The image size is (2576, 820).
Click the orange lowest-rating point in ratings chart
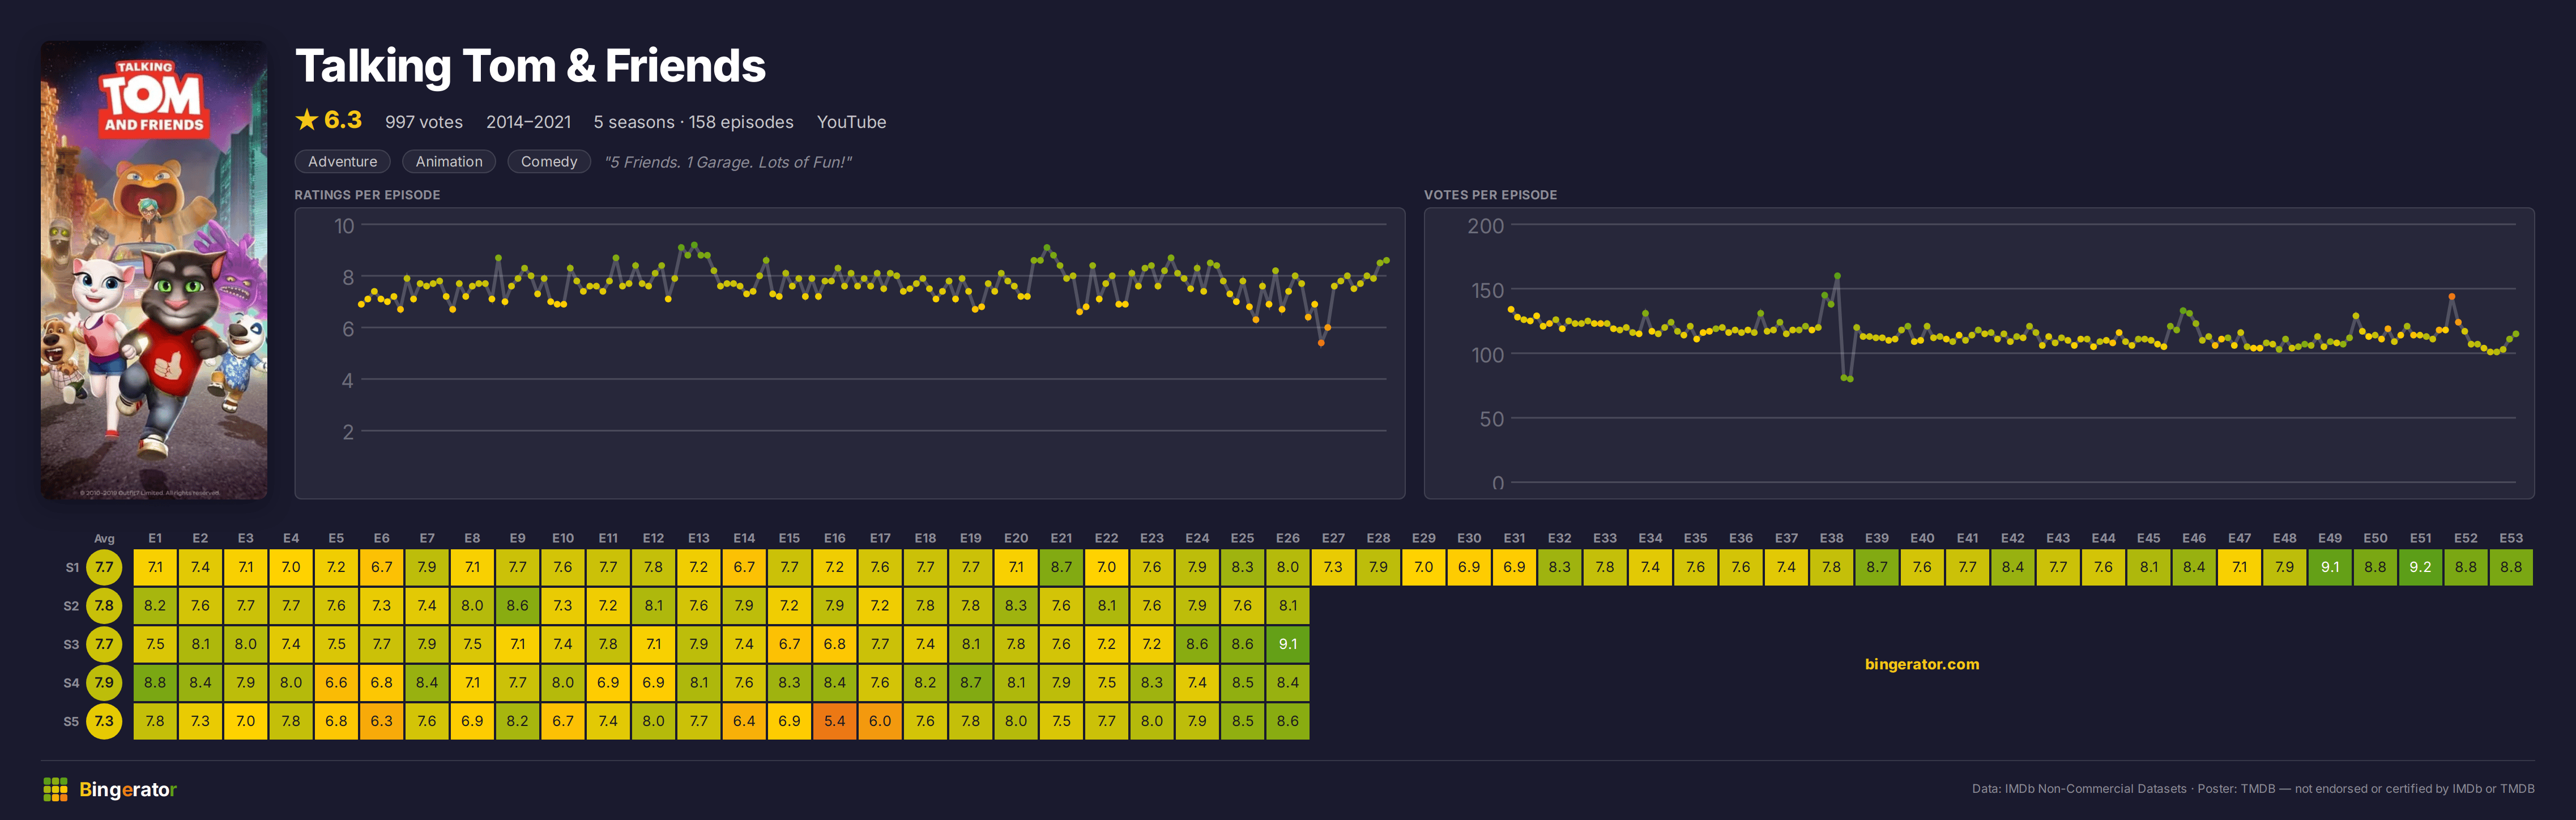click(1321, 343)
